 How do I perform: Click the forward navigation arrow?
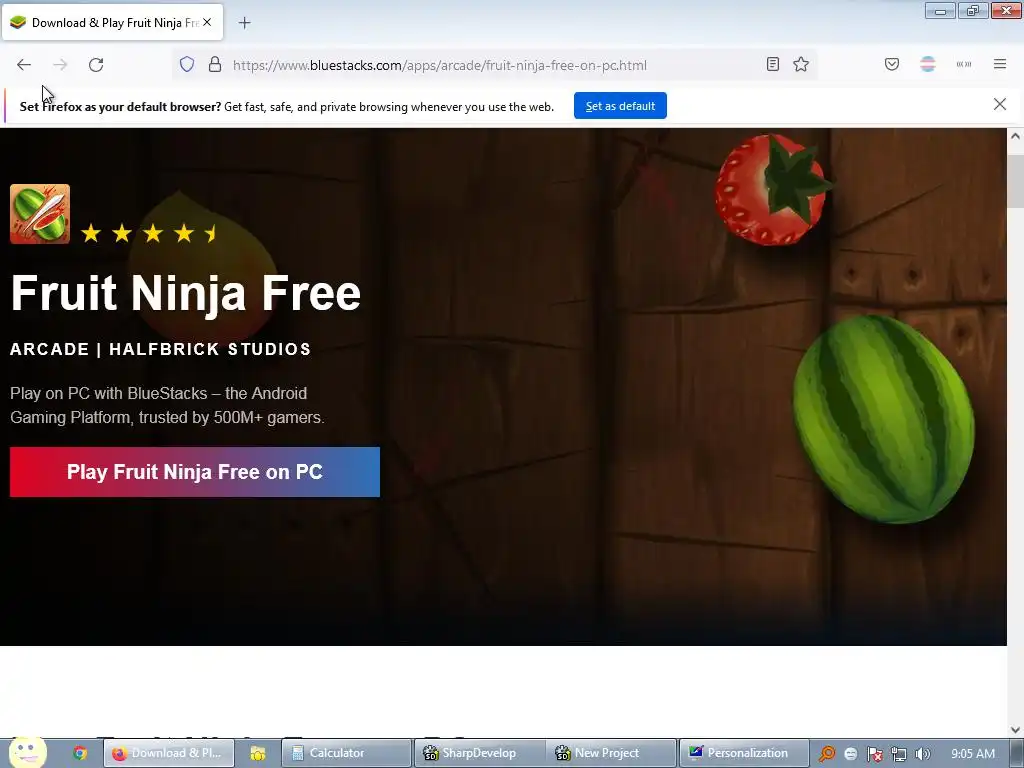tap(60, 65)
